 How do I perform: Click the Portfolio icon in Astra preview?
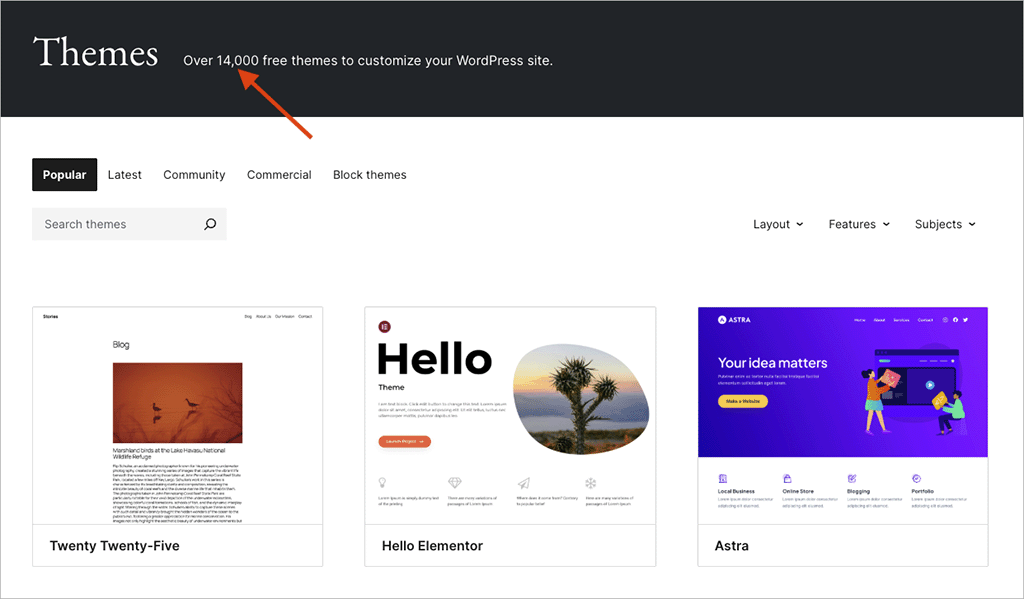tap(916, 479)
